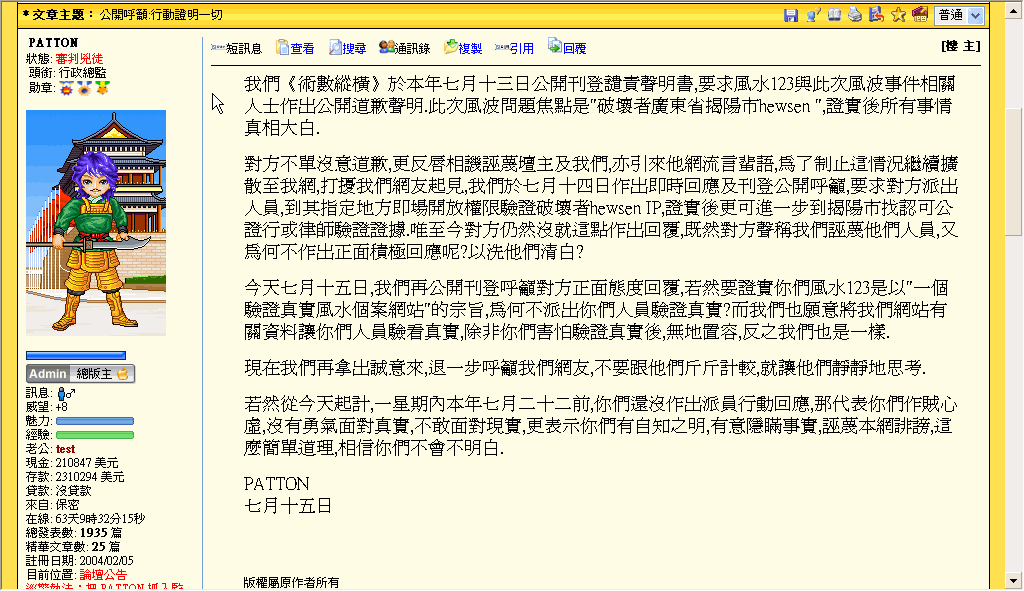Click the blue 魅力 charm bar
The width and height of the screenshot is (1024, 591).
pyautogui.click(x=95, y=421)
